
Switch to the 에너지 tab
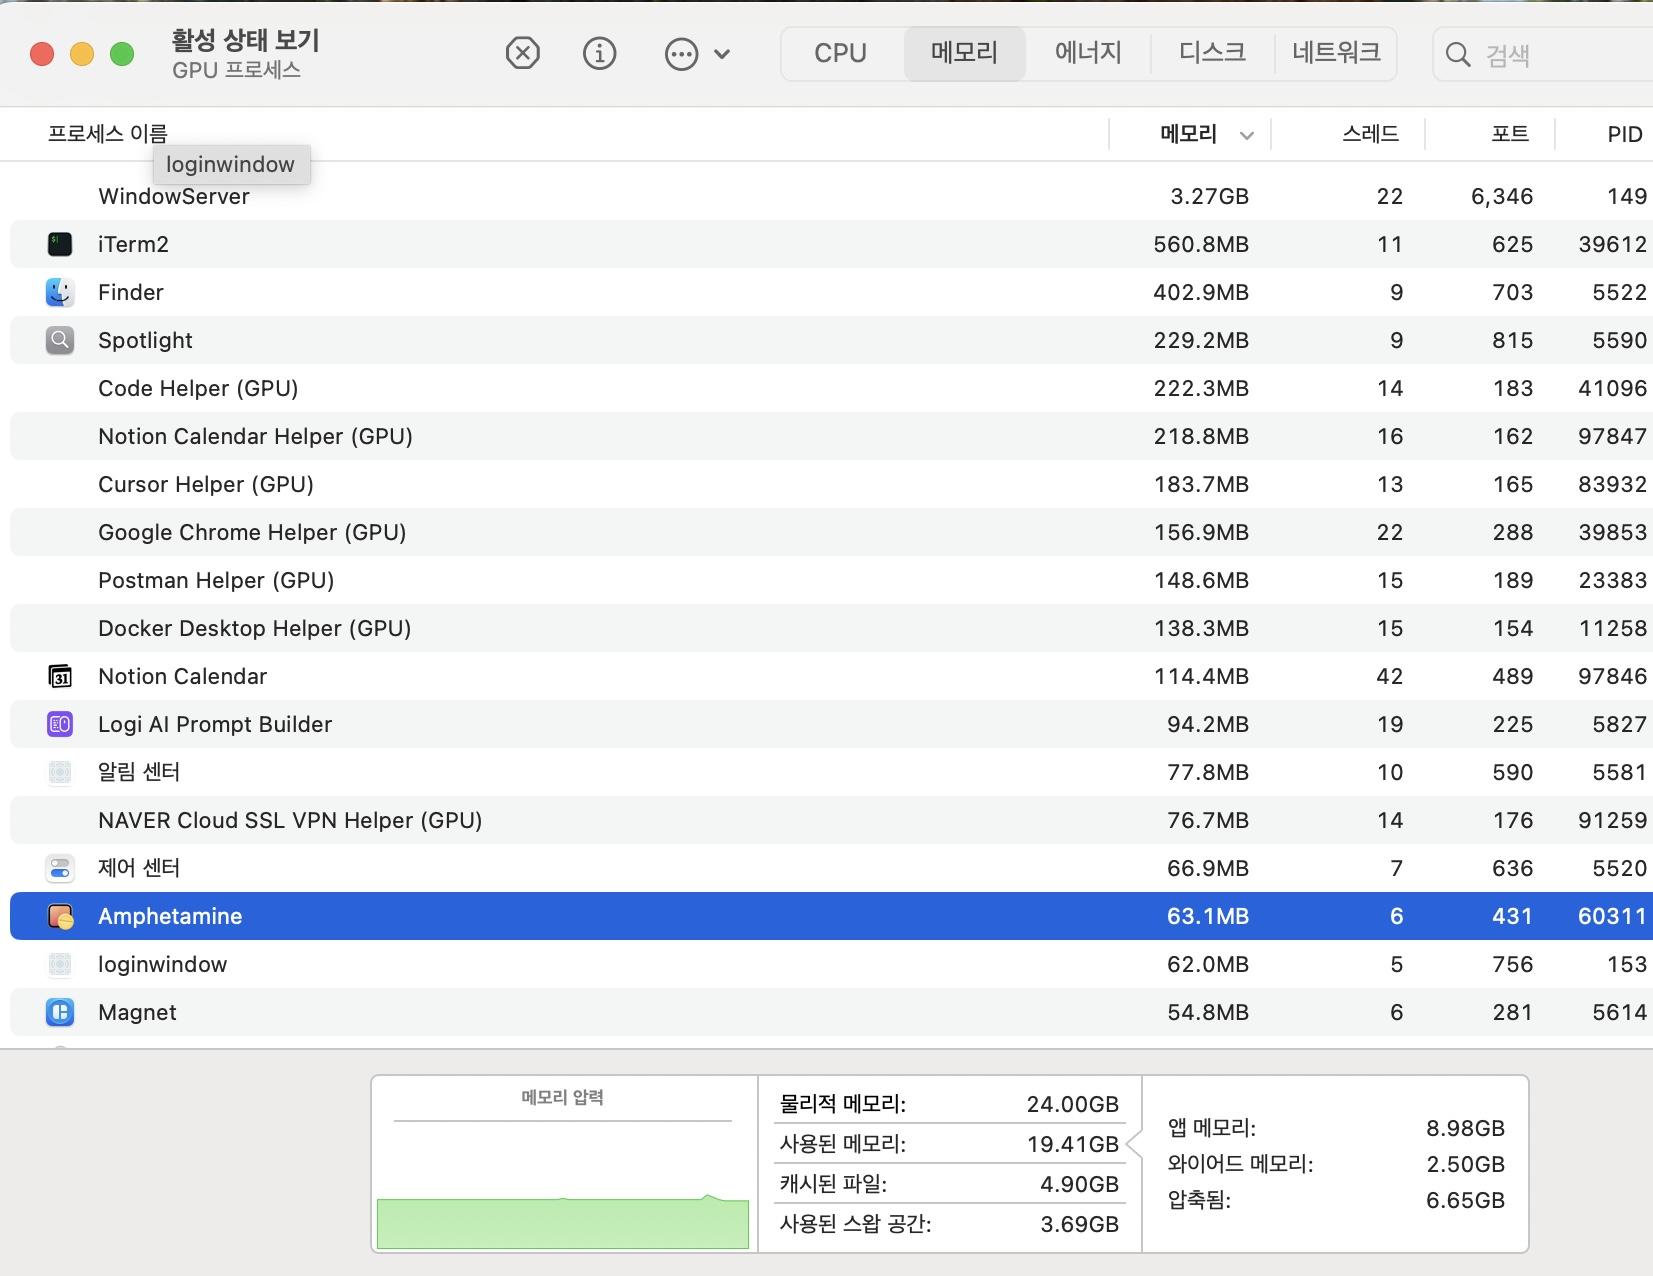coord(1088,53)
